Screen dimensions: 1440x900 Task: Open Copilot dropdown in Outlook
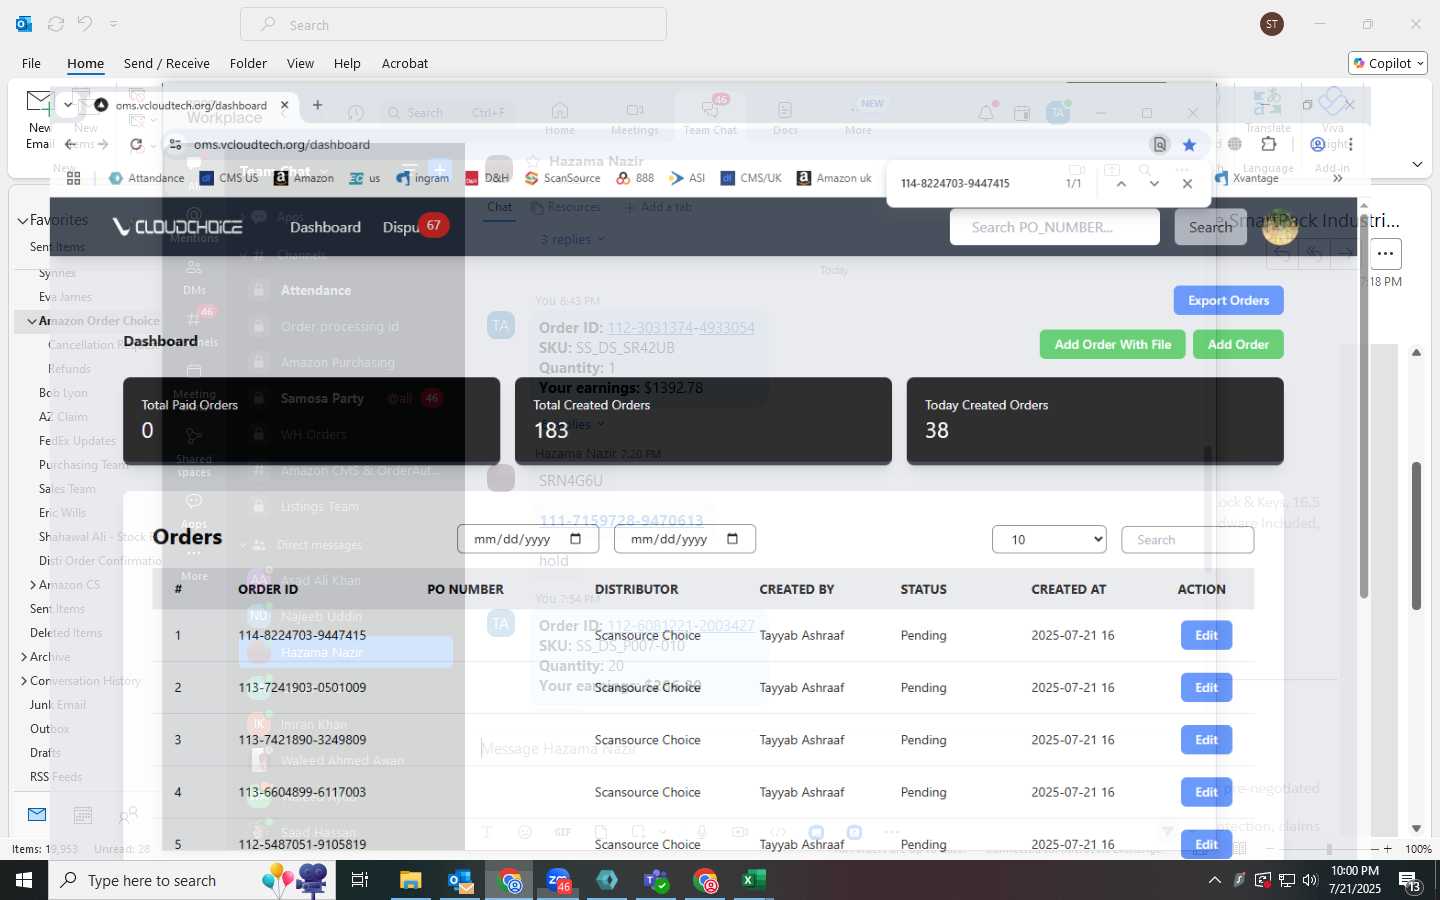(1388, 63)
